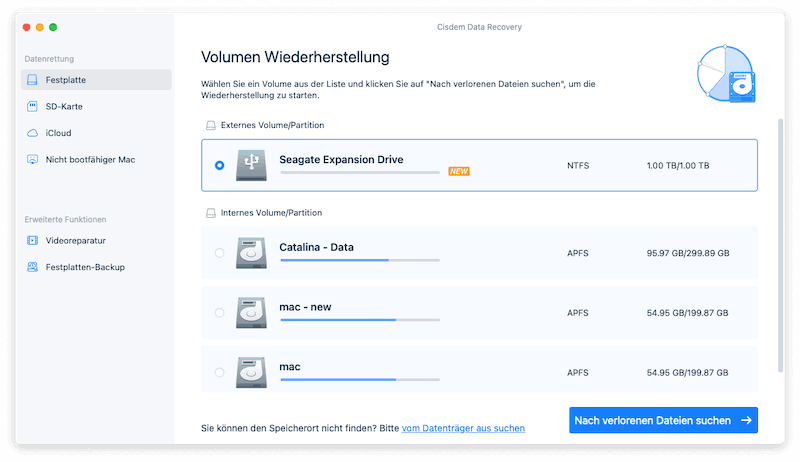
Task: Click the 1.00 TB/1.00 TB size value
Action: point(678,165)
